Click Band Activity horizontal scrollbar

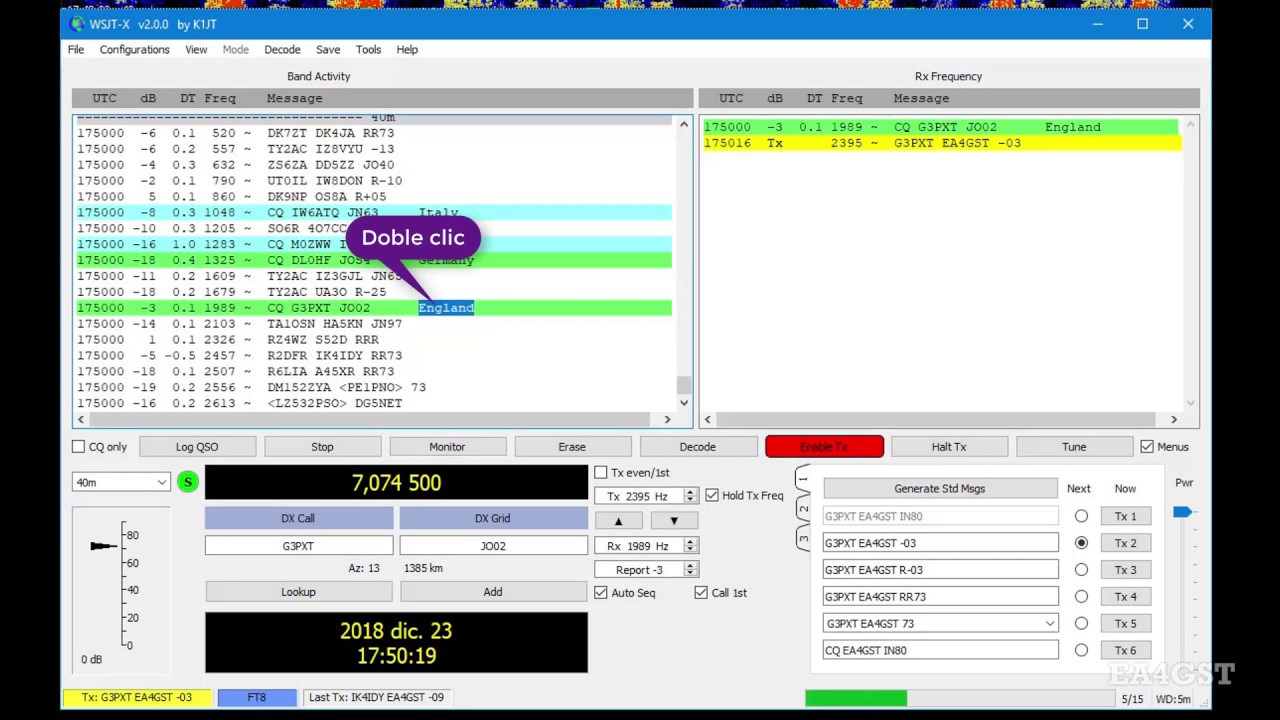(x=375, y=419)
